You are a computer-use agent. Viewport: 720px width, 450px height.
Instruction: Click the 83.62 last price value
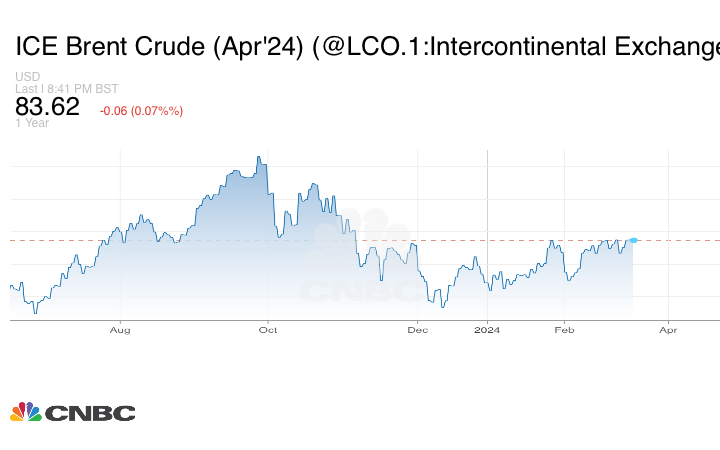click(47, 107)
